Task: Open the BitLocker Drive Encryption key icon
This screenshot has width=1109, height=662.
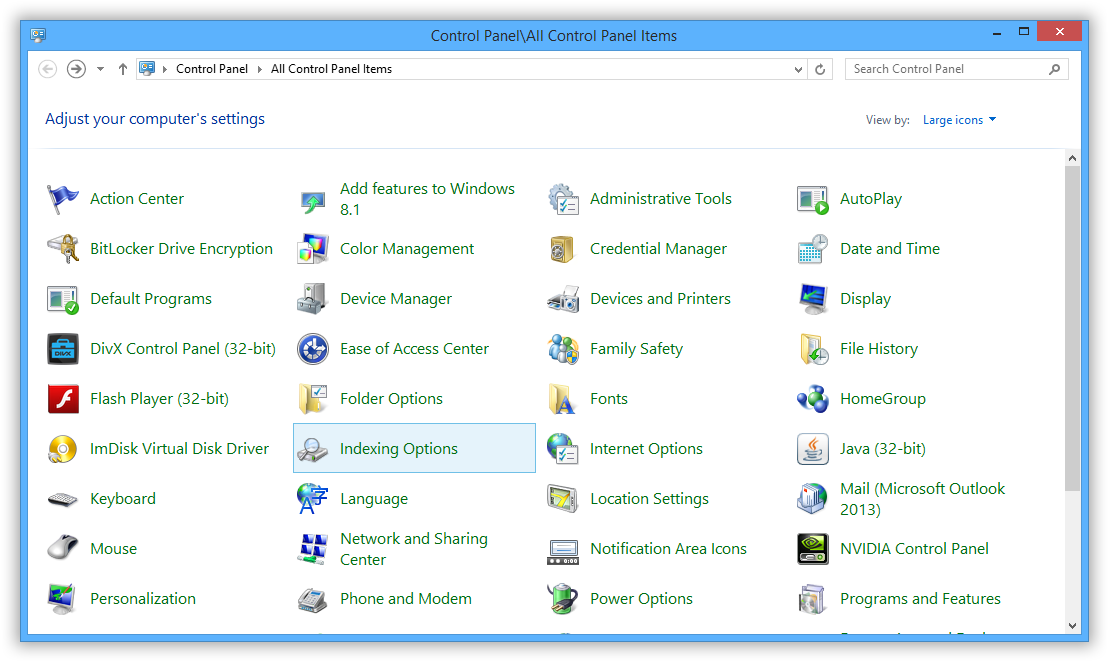Action: [63, 249]
